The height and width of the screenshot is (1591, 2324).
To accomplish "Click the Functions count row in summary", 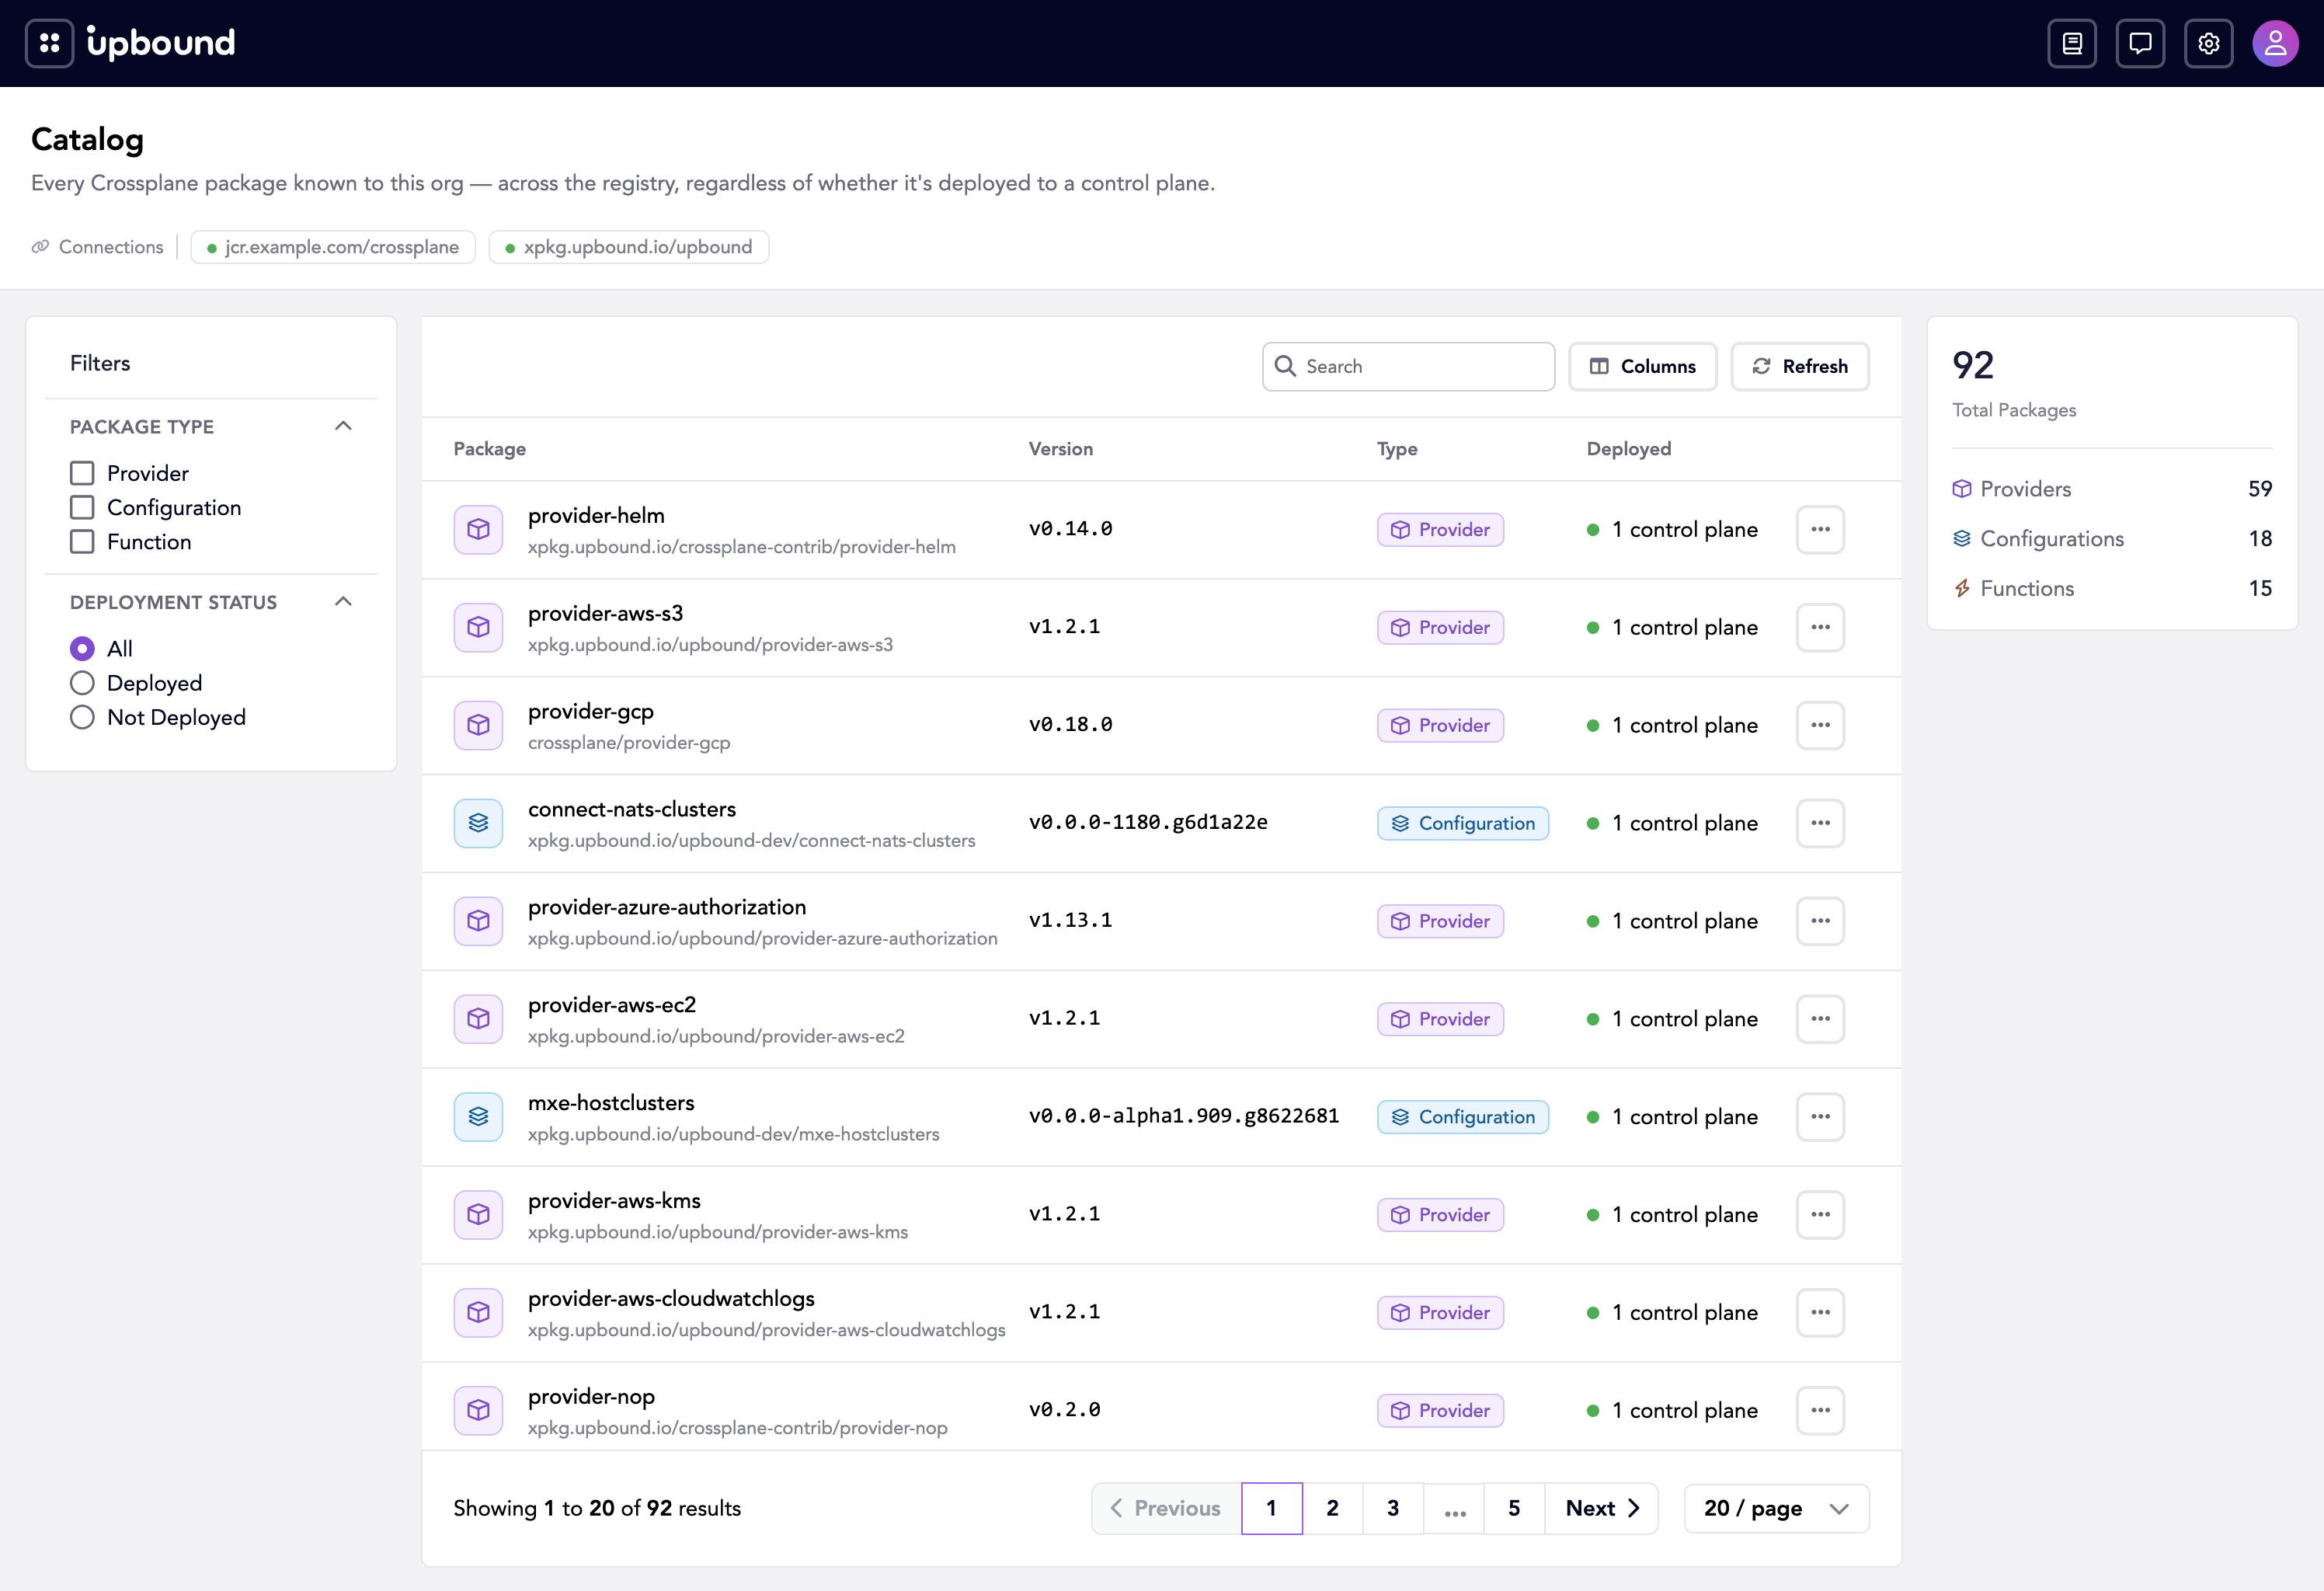I will point(2112,589).
